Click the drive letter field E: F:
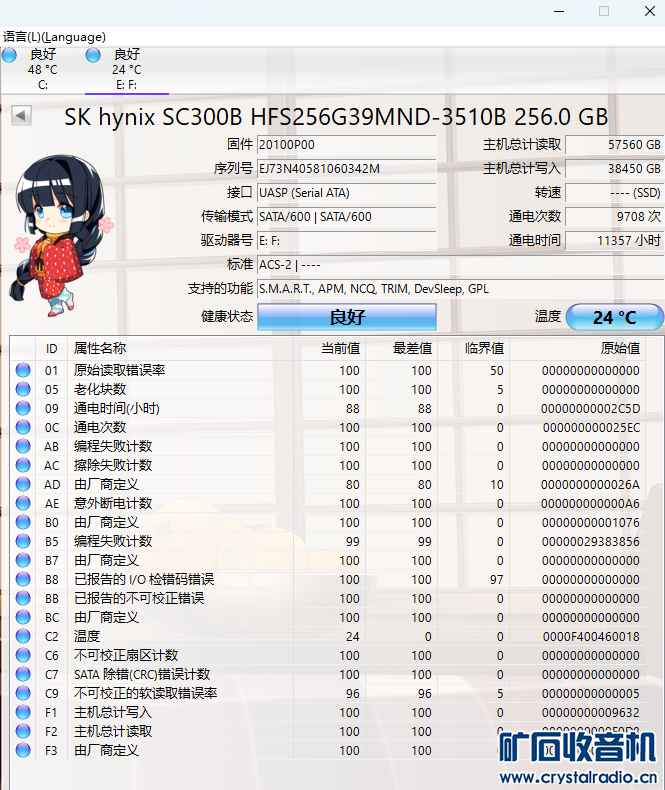665x790 pixels. point(347,241)
